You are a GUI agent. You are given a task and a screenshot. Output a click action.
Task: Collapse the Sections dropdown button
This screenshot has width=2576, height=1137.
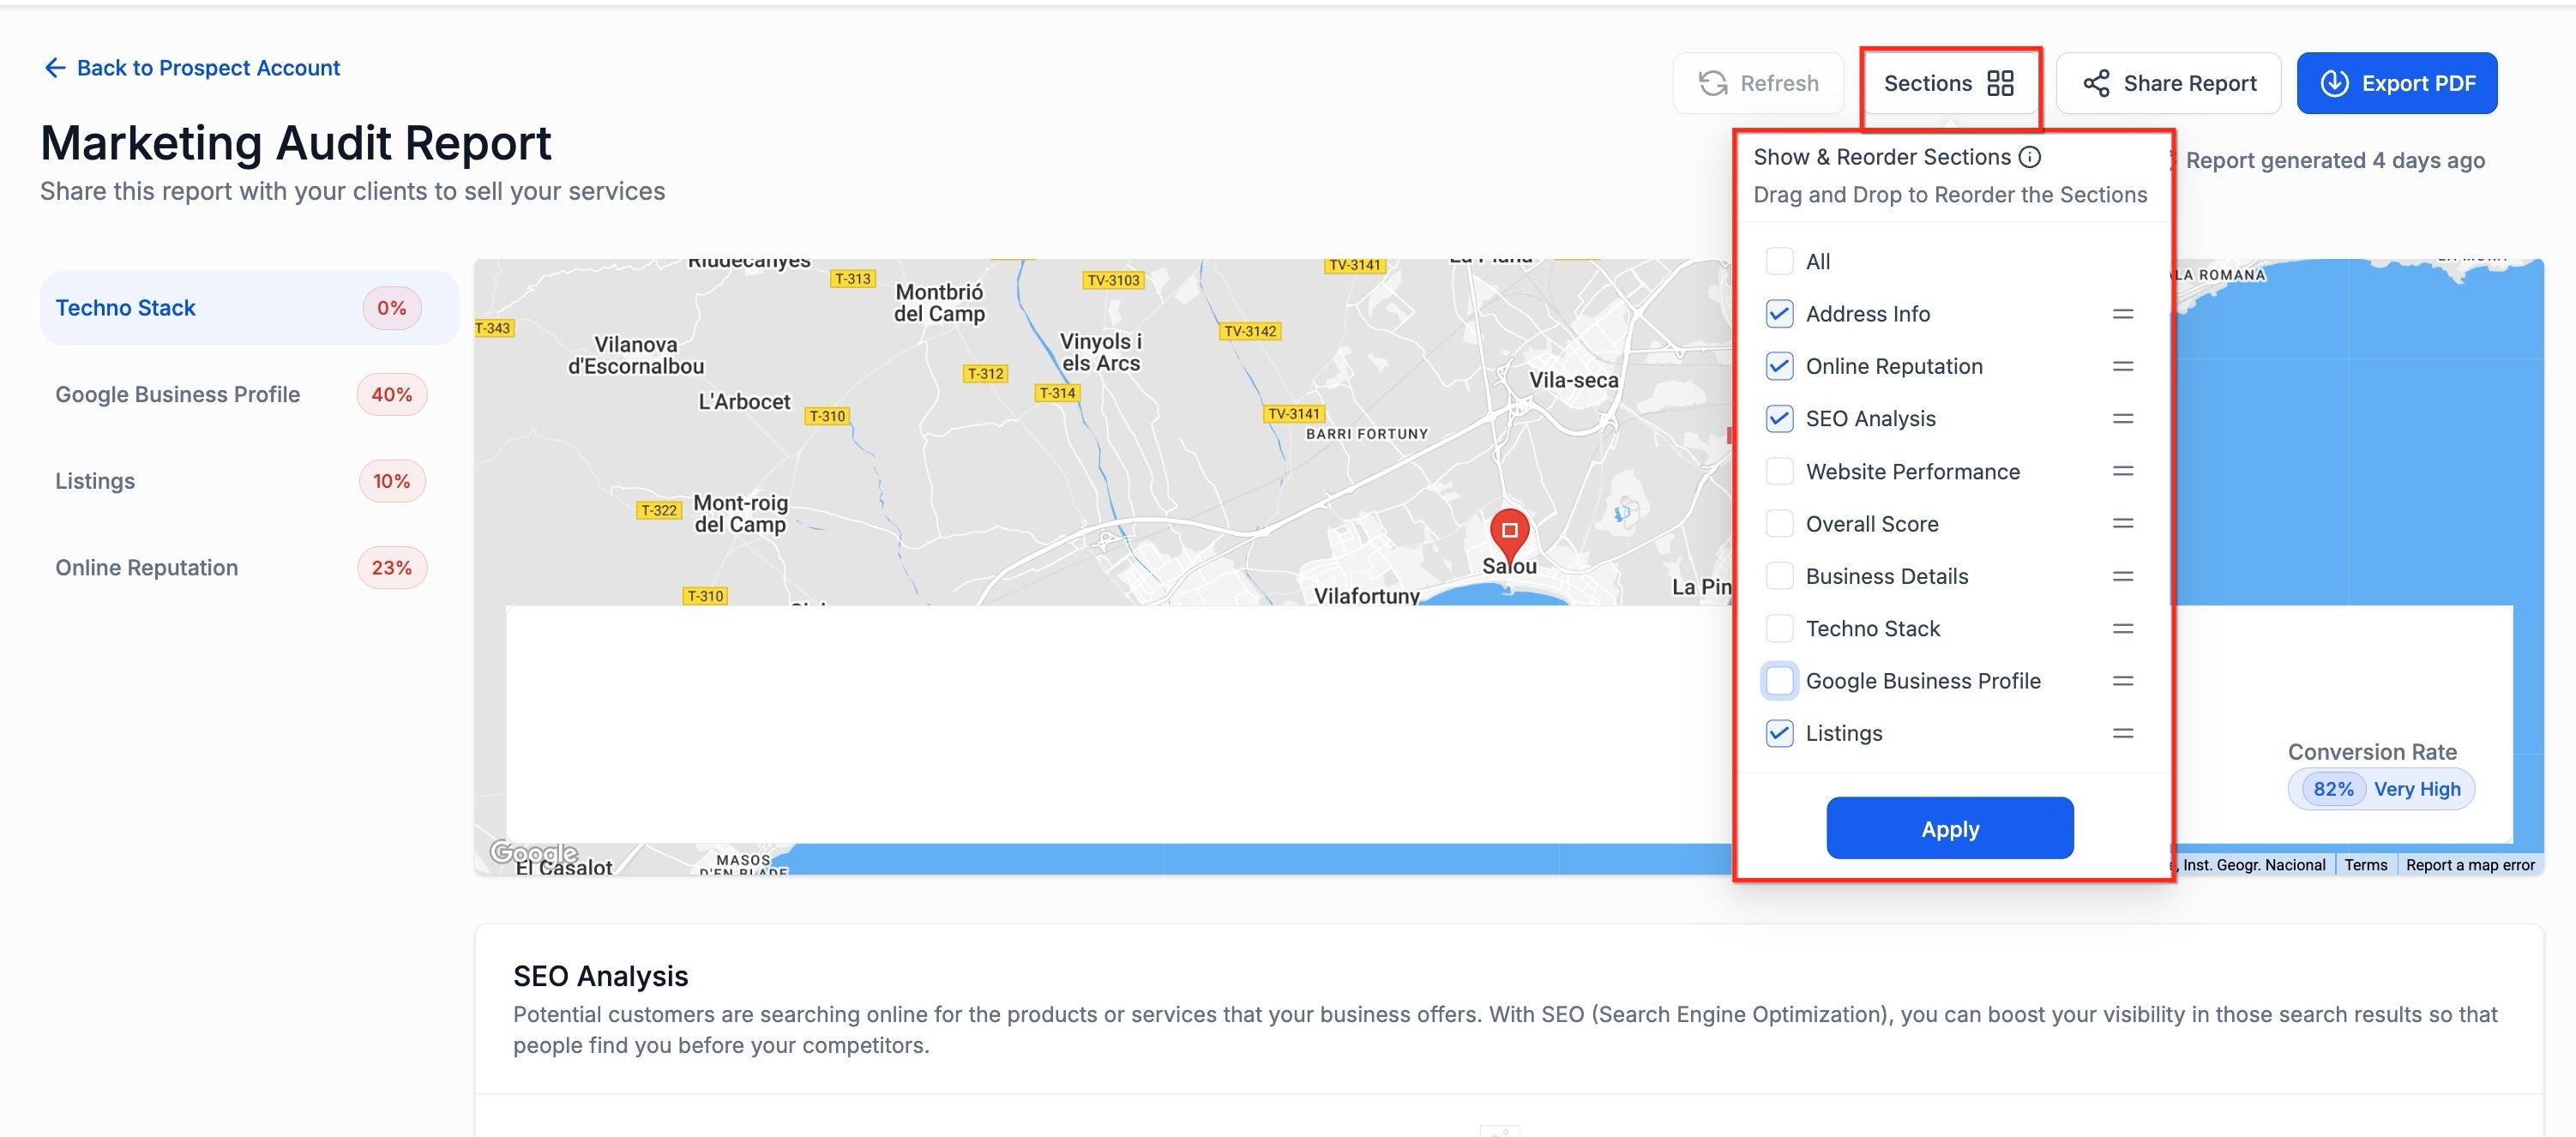1948,83
